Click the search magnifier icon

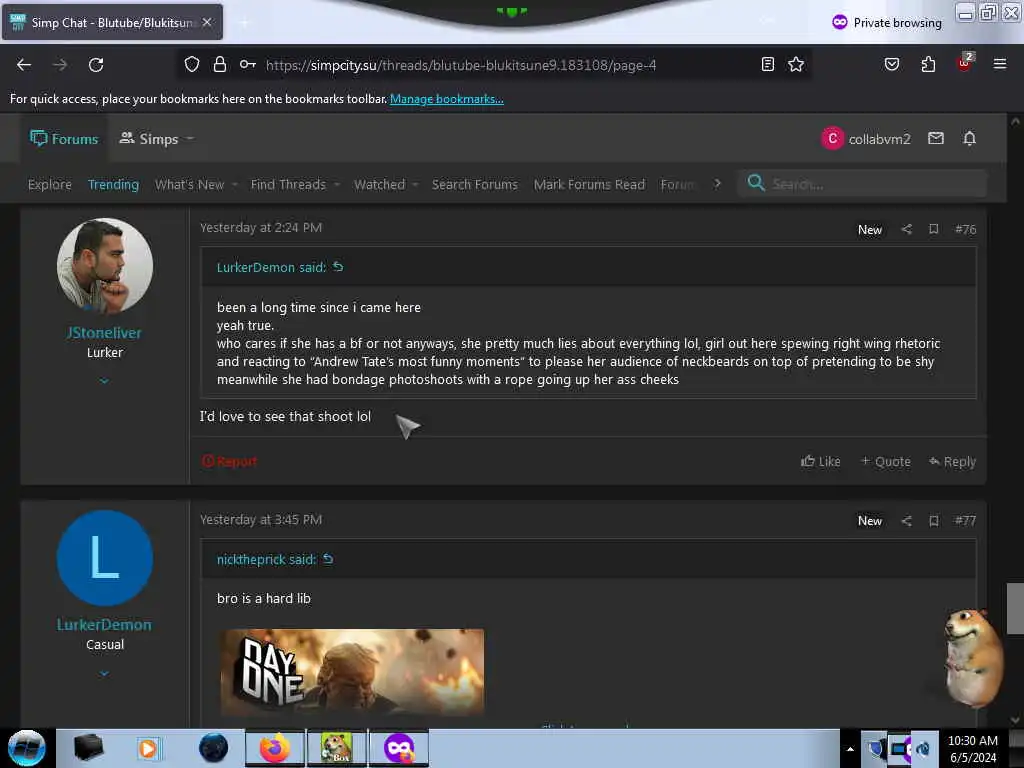pos(756,183)
